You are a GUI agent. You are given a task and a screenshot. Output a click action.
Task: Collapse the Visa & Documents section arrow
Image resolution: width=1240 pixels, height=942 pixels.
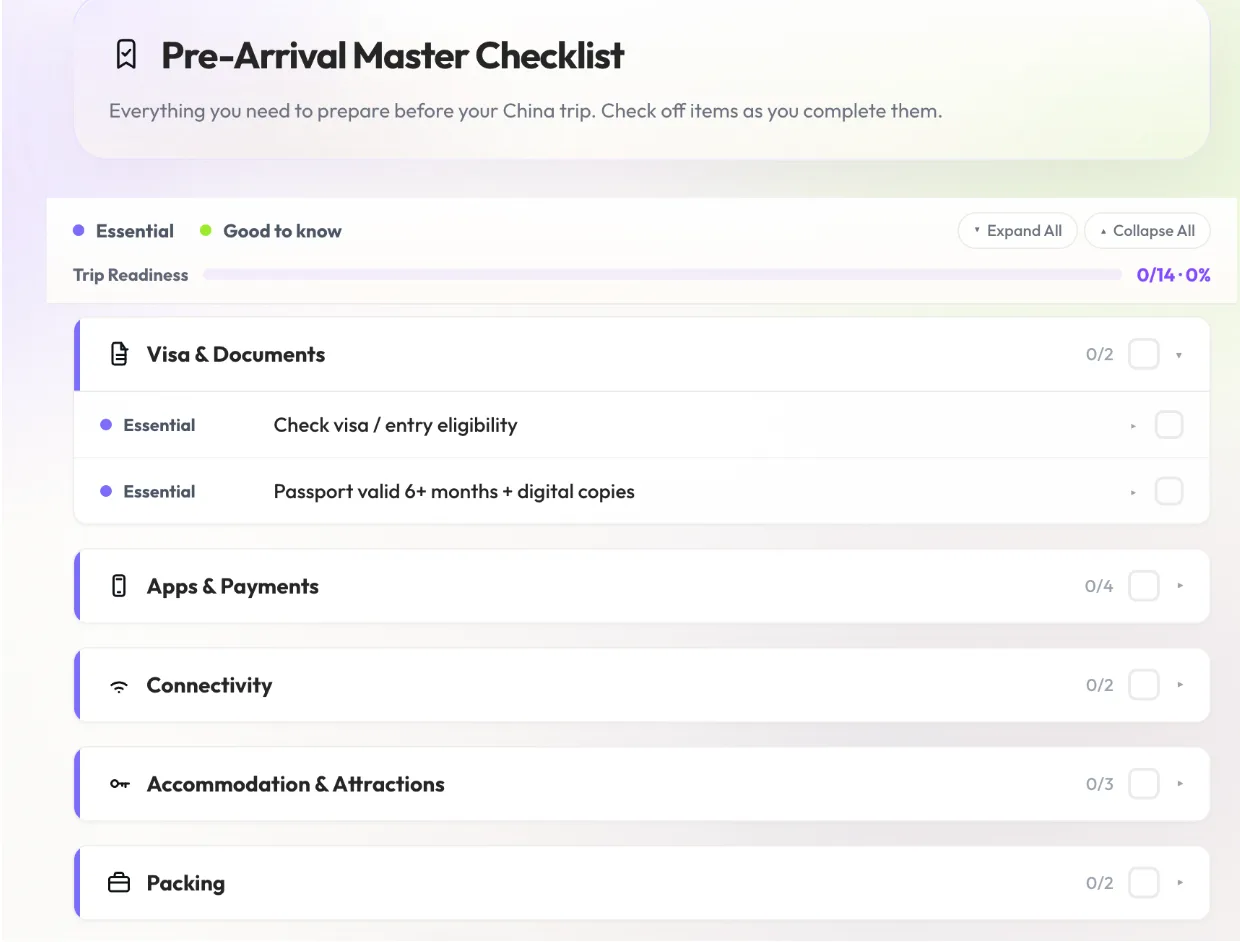[x=1180, y=355]
